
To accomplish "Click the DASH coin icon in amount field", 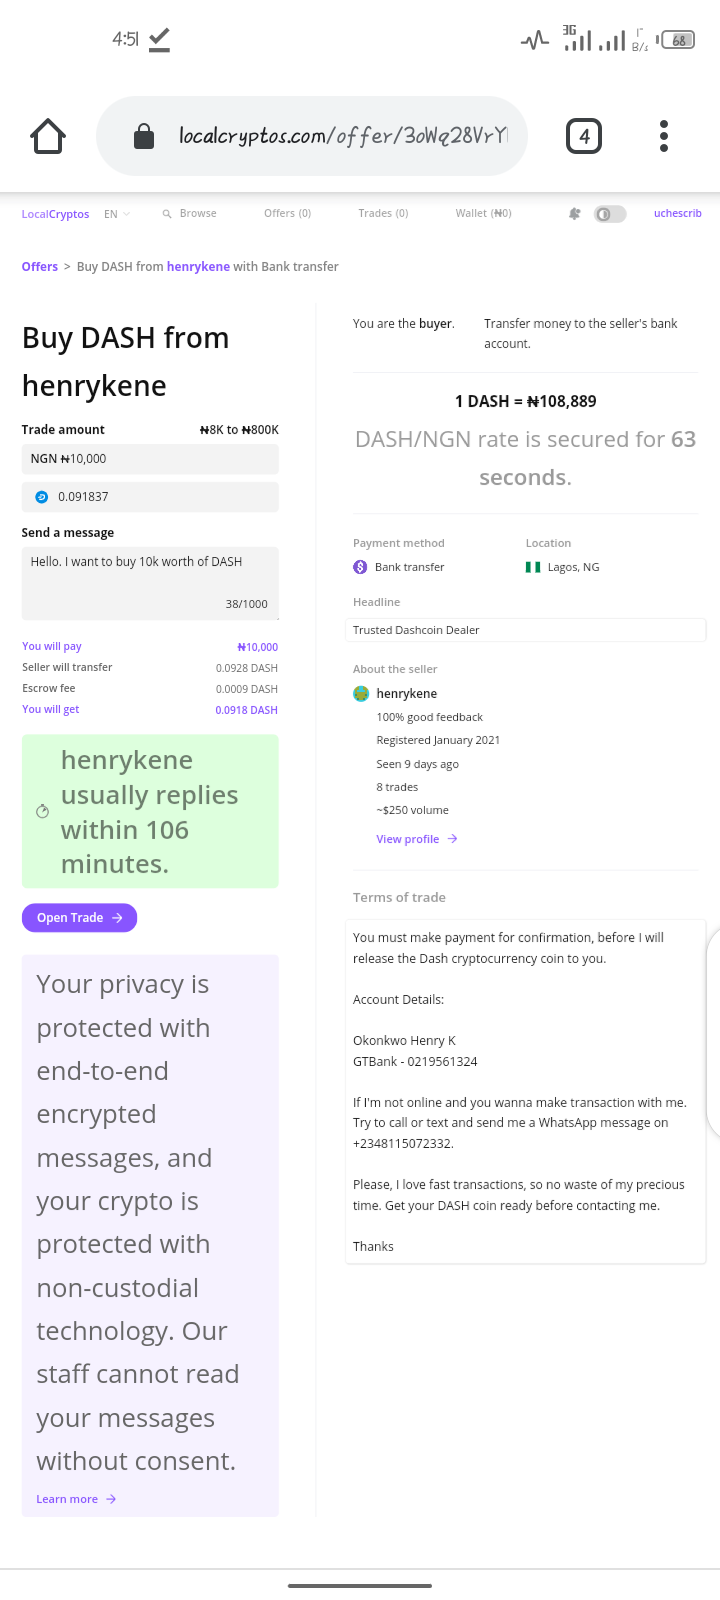I will point(42,497).
